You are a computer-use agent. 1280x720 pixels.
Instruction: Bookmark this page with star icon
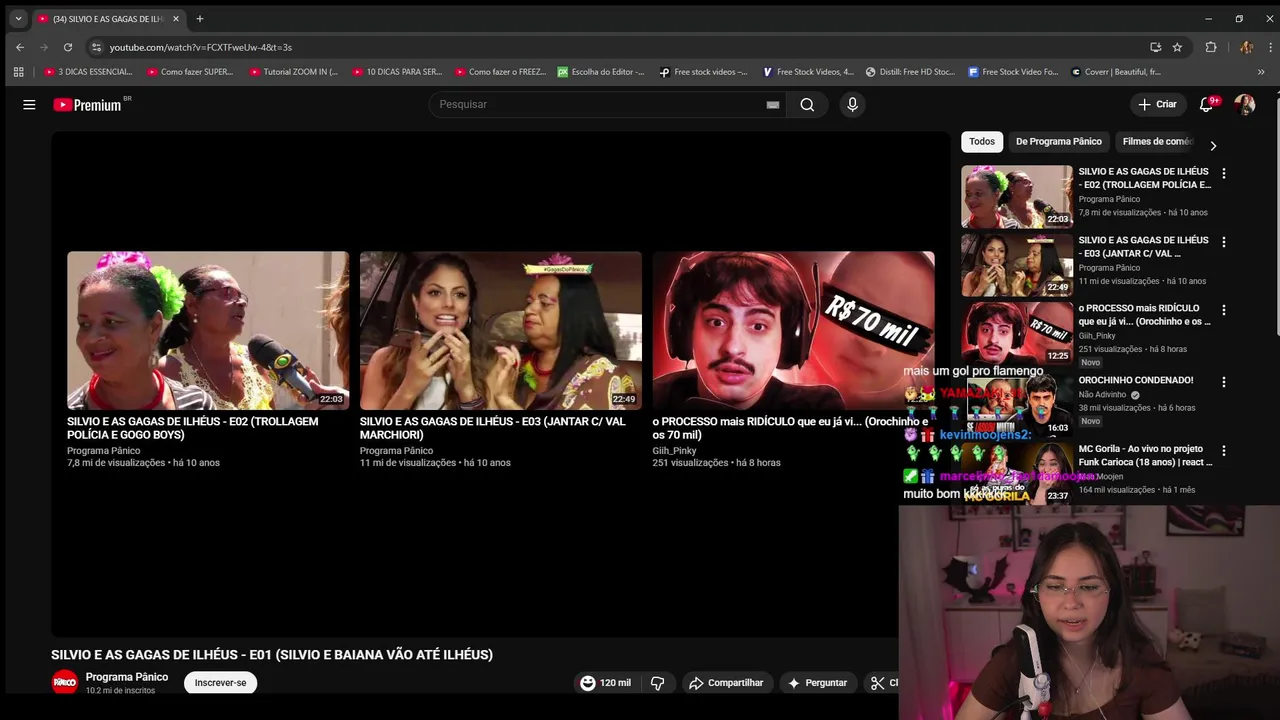tap(1177, 47)
